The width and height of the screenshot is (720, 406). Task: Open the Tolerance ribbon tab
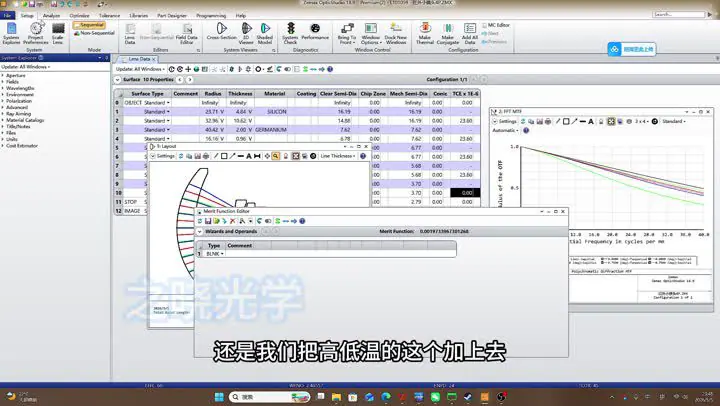point(110,16)
